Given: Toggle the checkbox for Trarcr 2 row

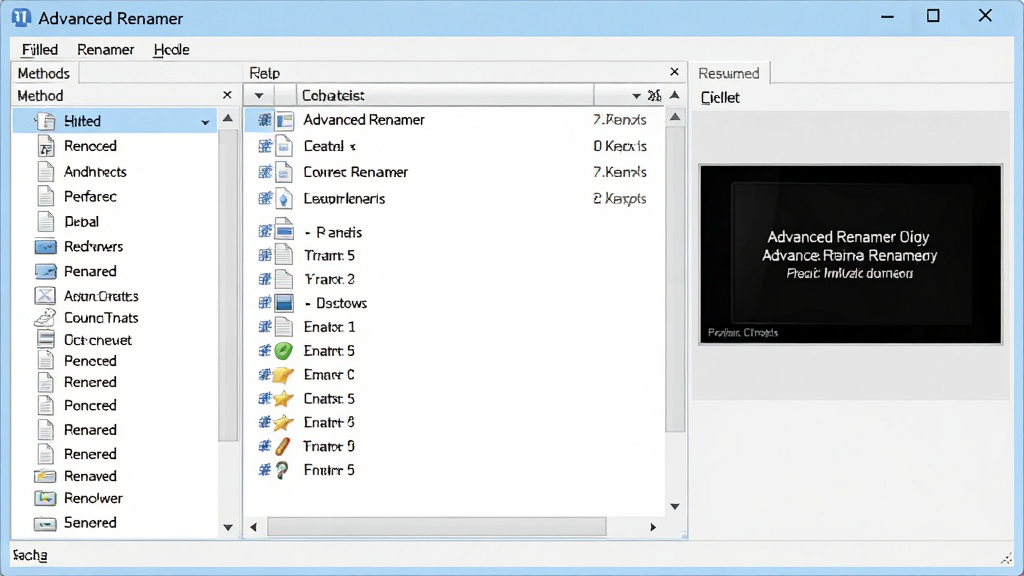Looking at the screenshot, I should click(264, 280).
